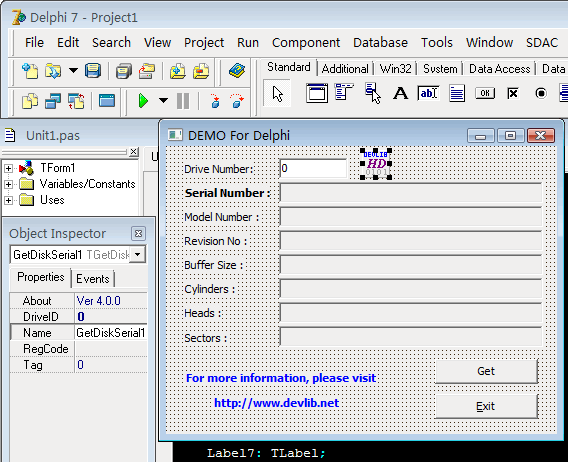Switch to Object Inspector Properties tab
This screenshot has height=462, width=568.
[x=41, y=277]
